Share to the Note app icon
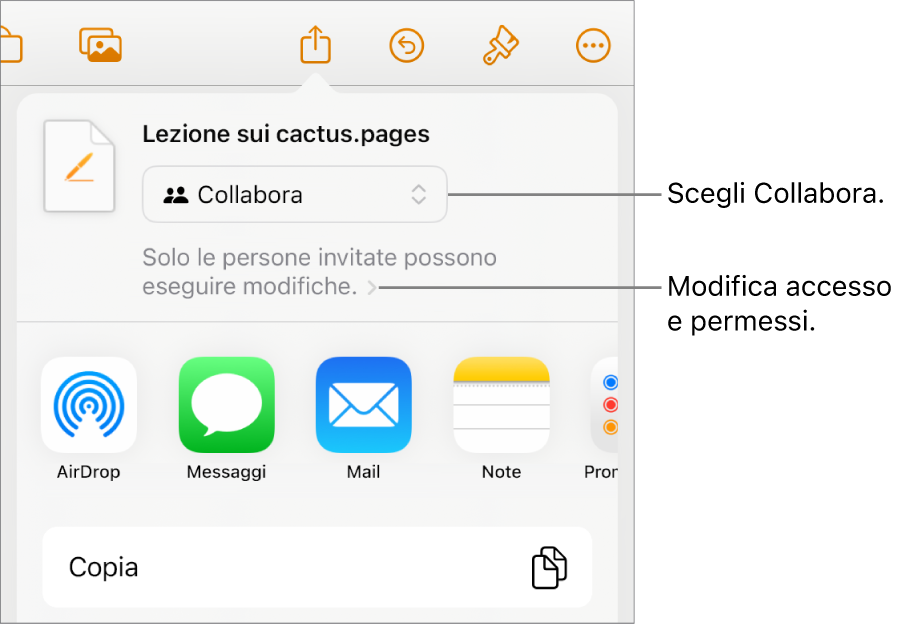 pos(501,404)
